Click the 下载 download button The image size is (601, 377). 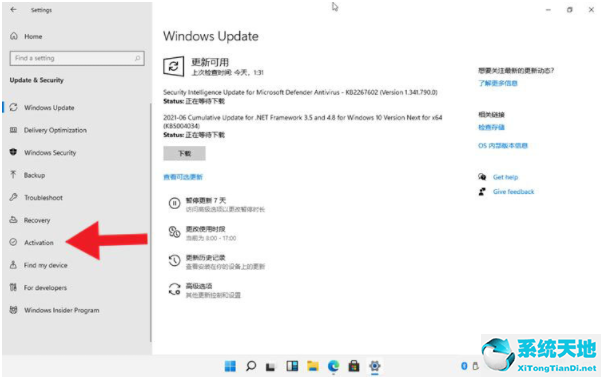pyautogui.click(x=184, y=153)
